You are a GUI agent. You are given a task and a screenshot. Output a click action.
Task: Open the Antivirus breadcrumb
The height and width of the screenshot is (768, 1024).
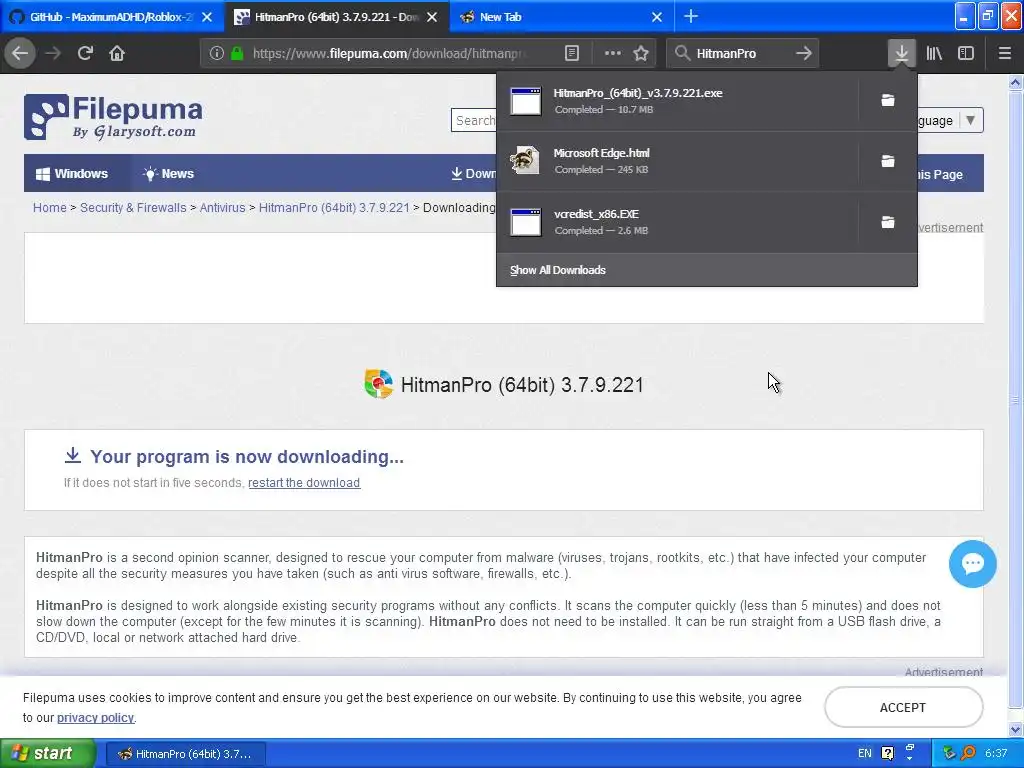coord(222,208)
